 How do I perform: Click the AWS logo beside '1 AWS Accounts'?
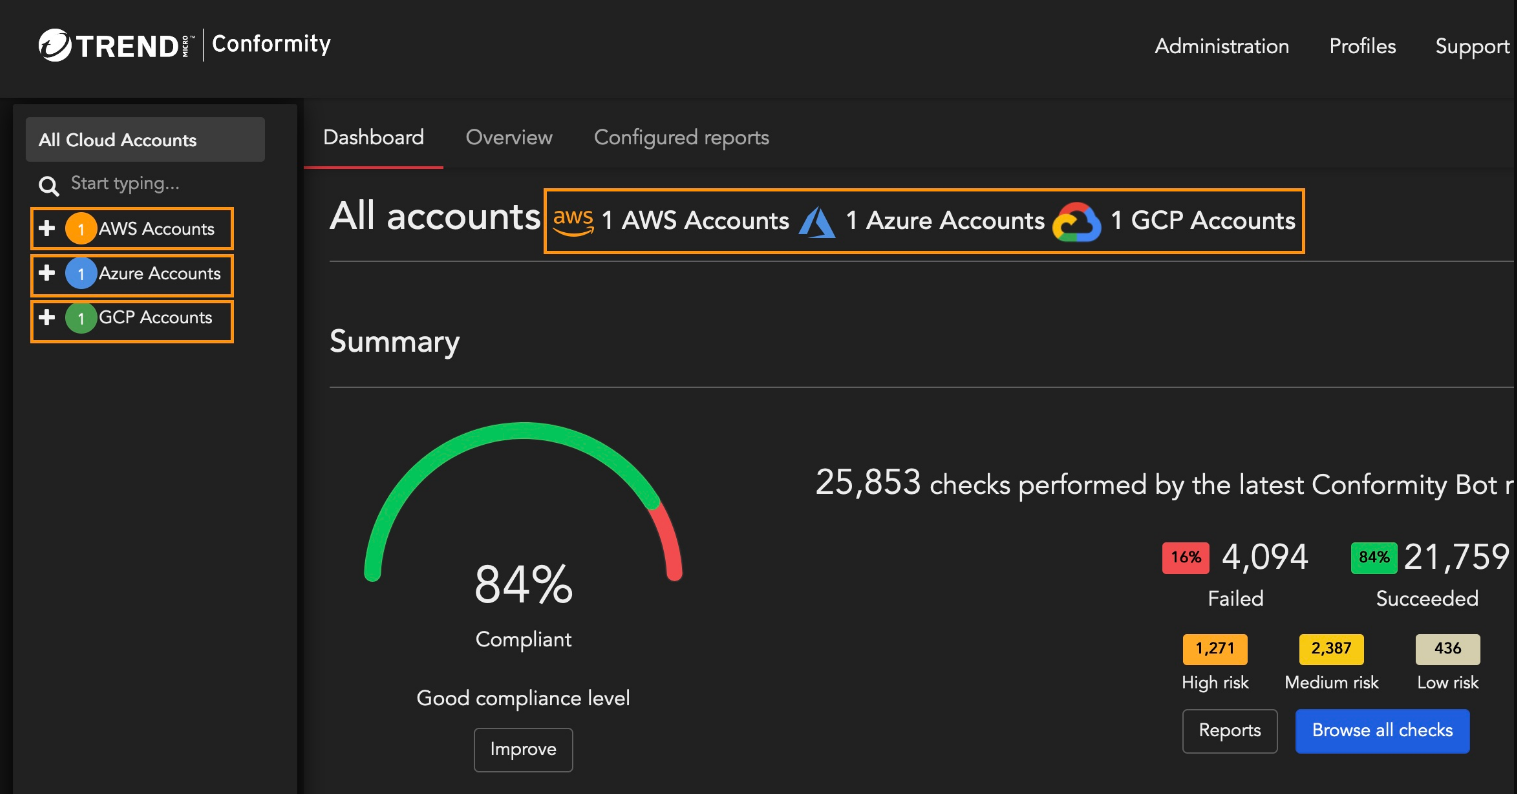[573, 220]
